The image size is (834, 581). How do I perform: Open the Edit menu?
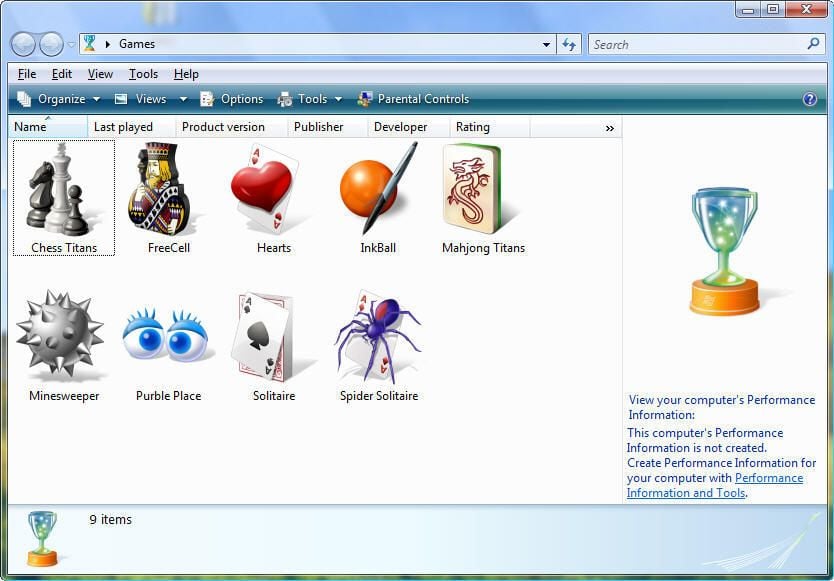click(62, 74)
